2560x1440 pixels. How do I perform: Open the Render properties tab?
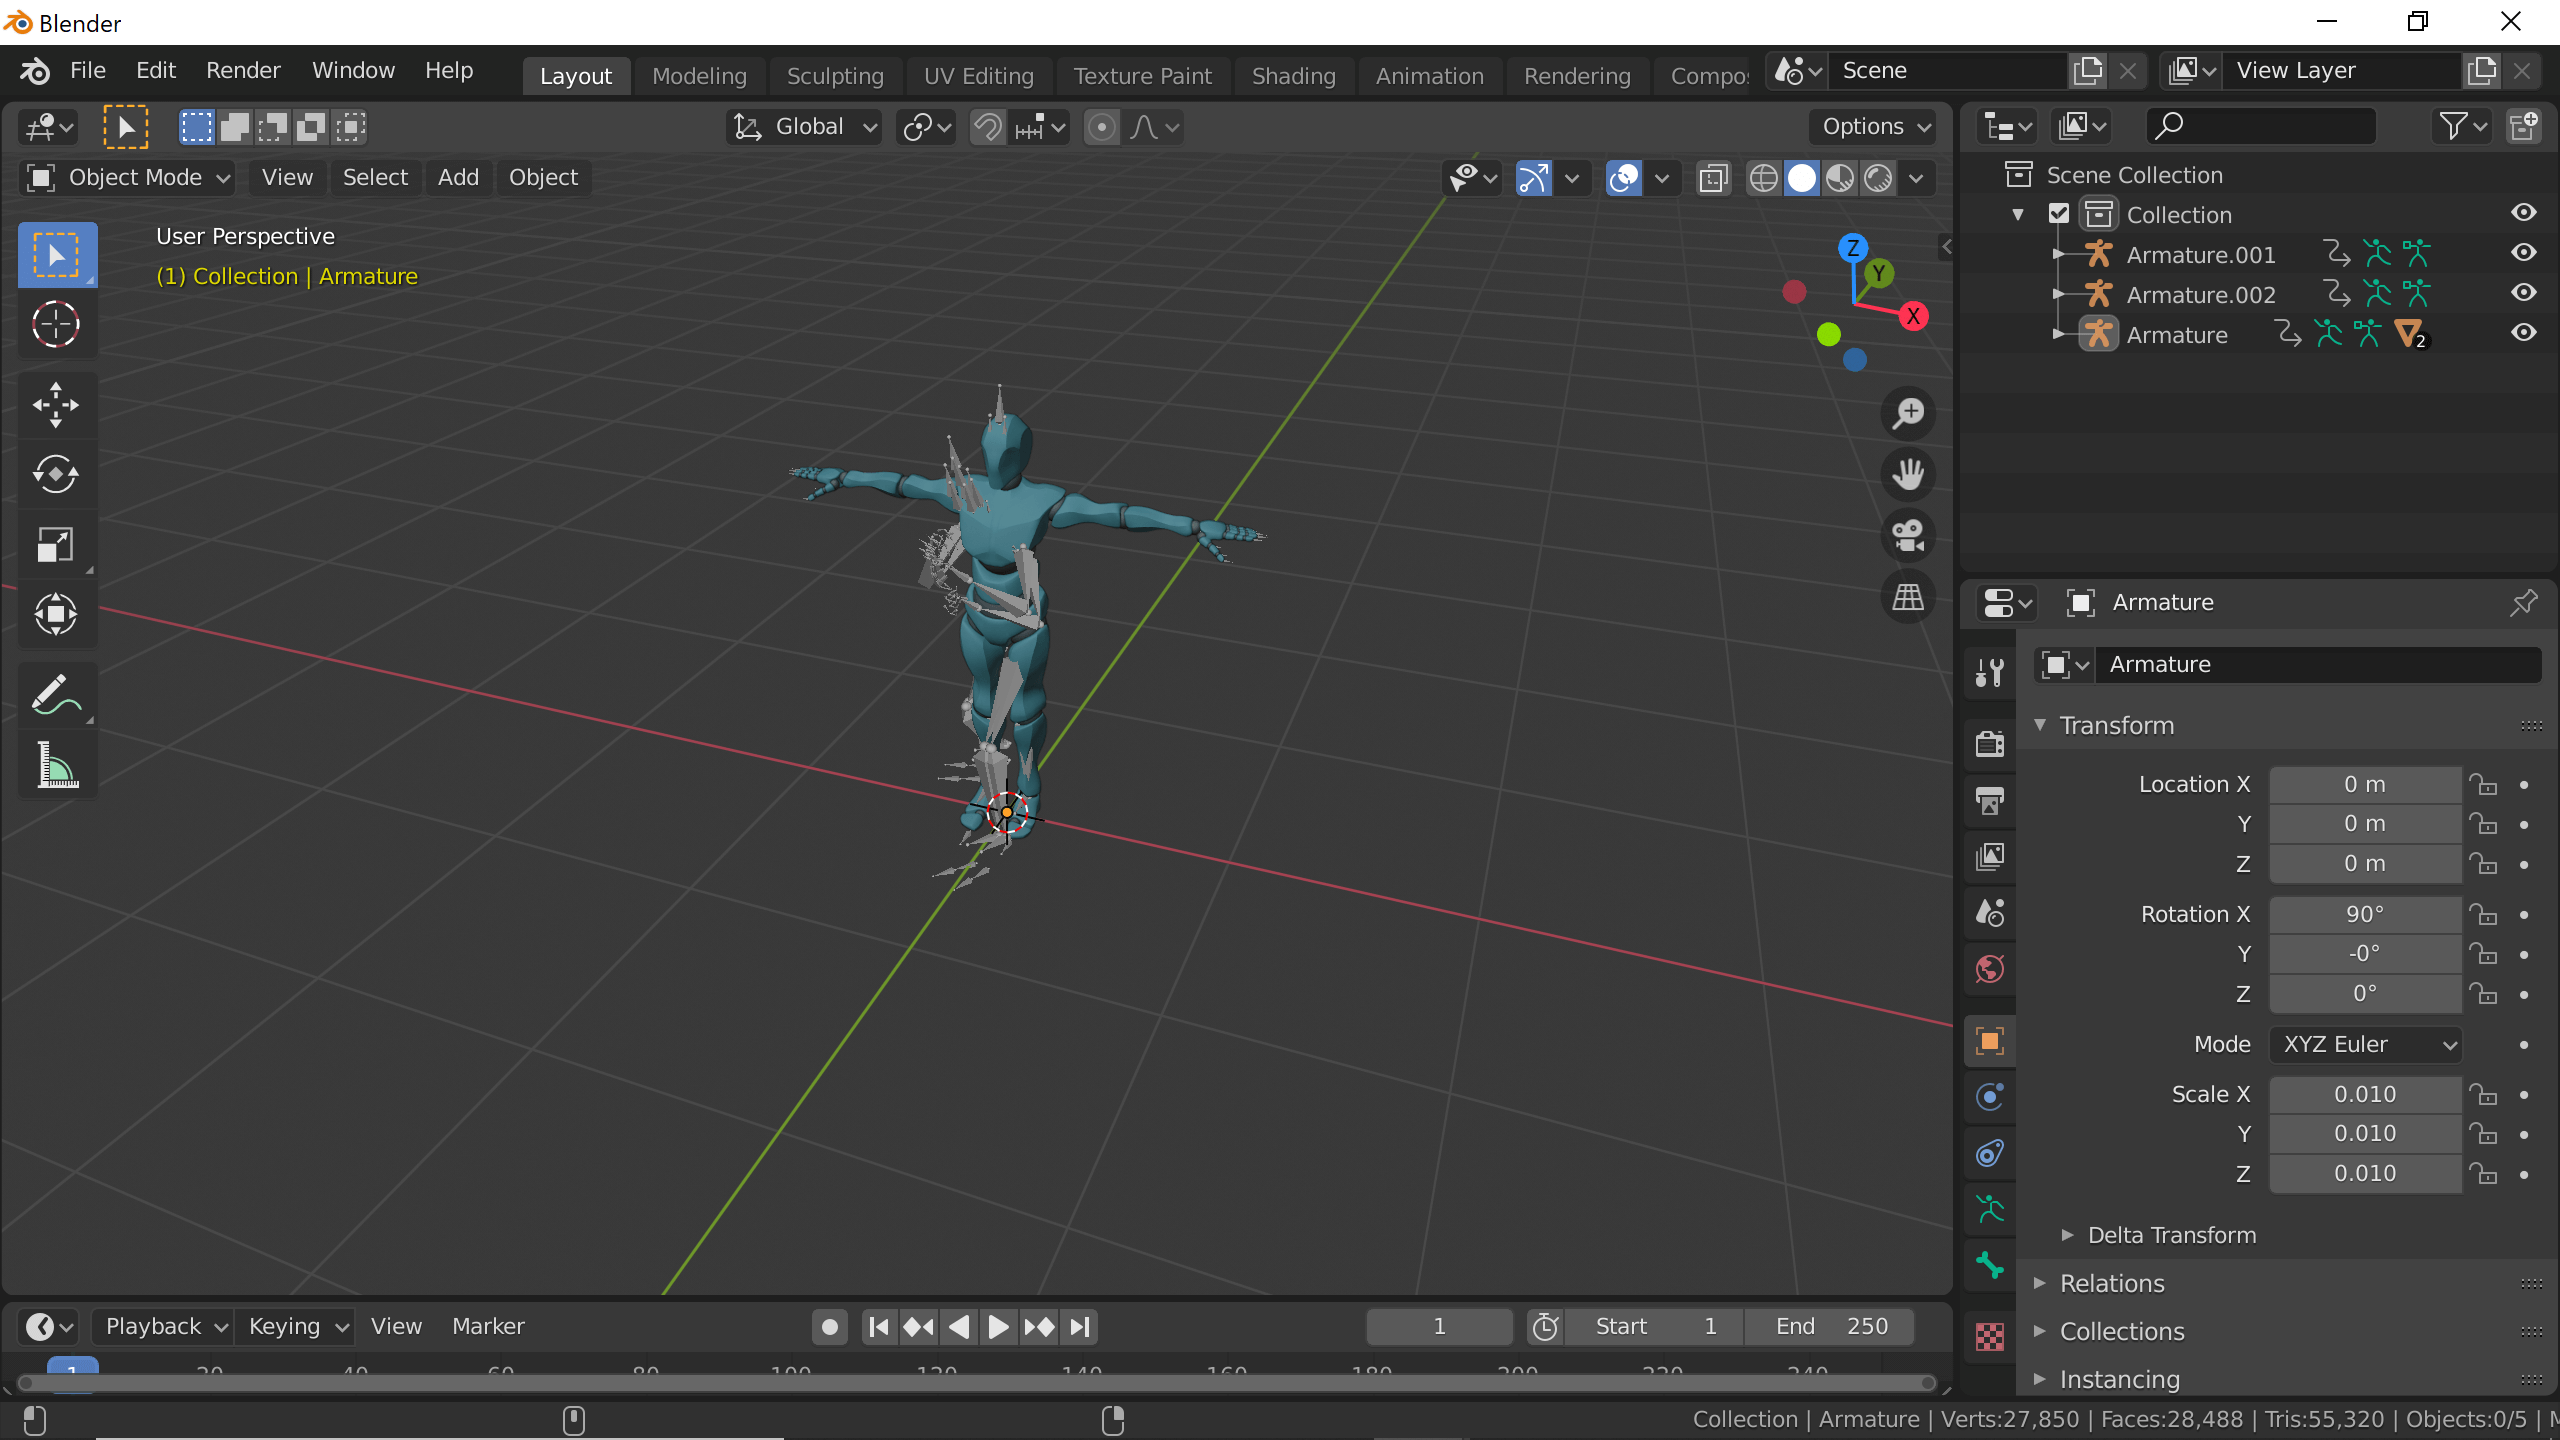(x=1990, y=744)
